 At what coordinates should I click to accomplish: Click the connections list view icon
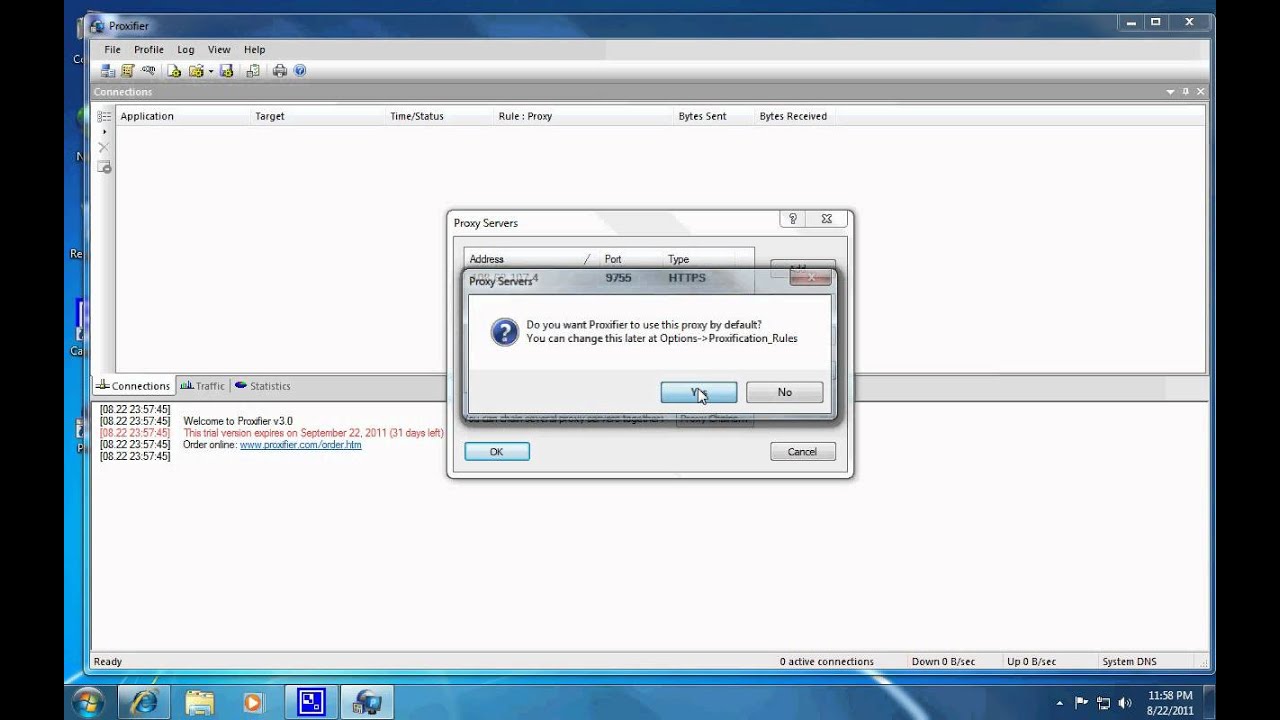tap(104, 117)
